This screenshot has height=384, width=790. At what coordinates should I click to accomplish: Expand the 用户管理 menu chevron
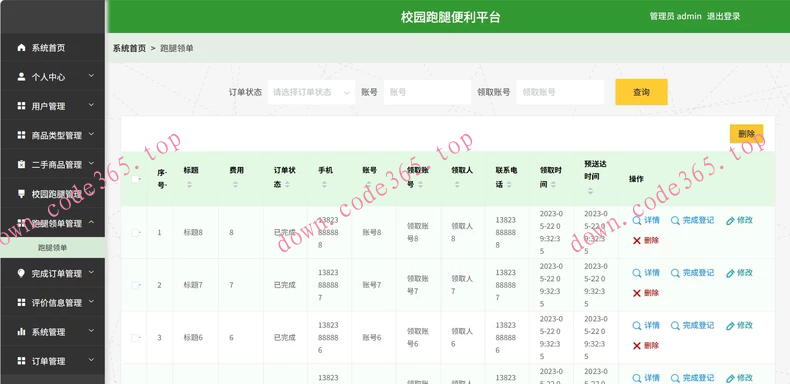pos(91,105)
